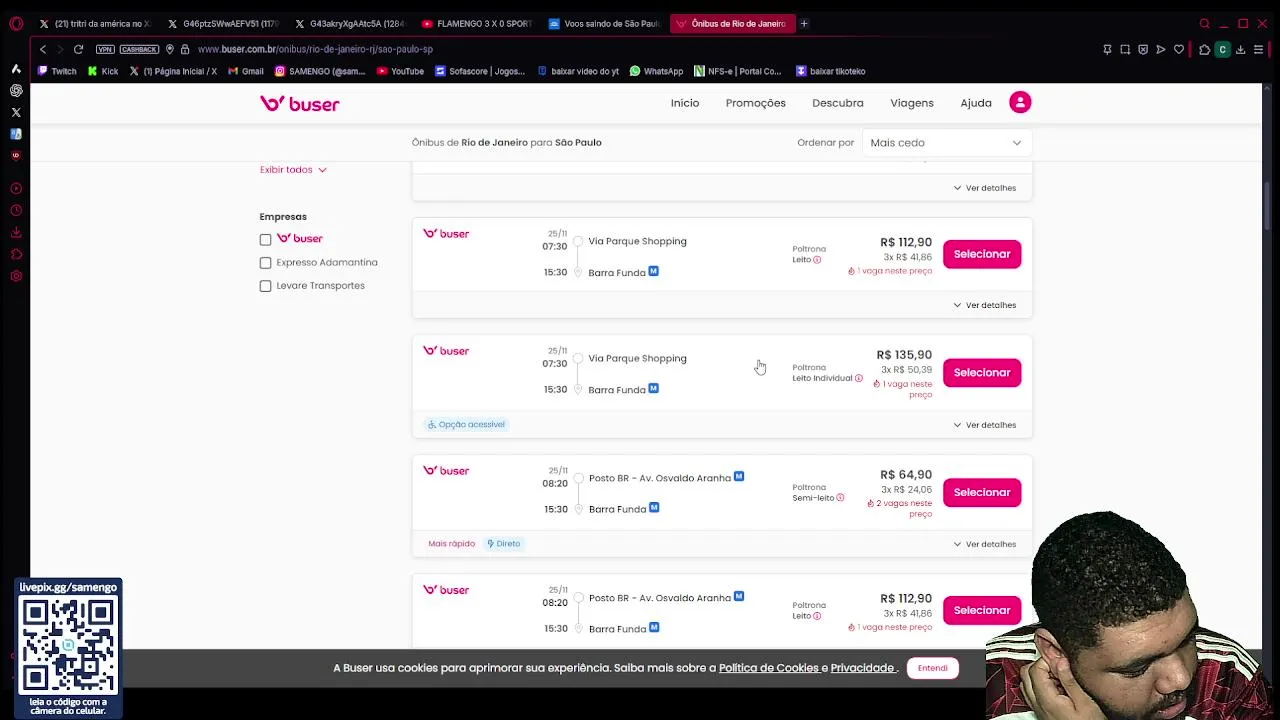Open the Início menu item

click(685, 103)
